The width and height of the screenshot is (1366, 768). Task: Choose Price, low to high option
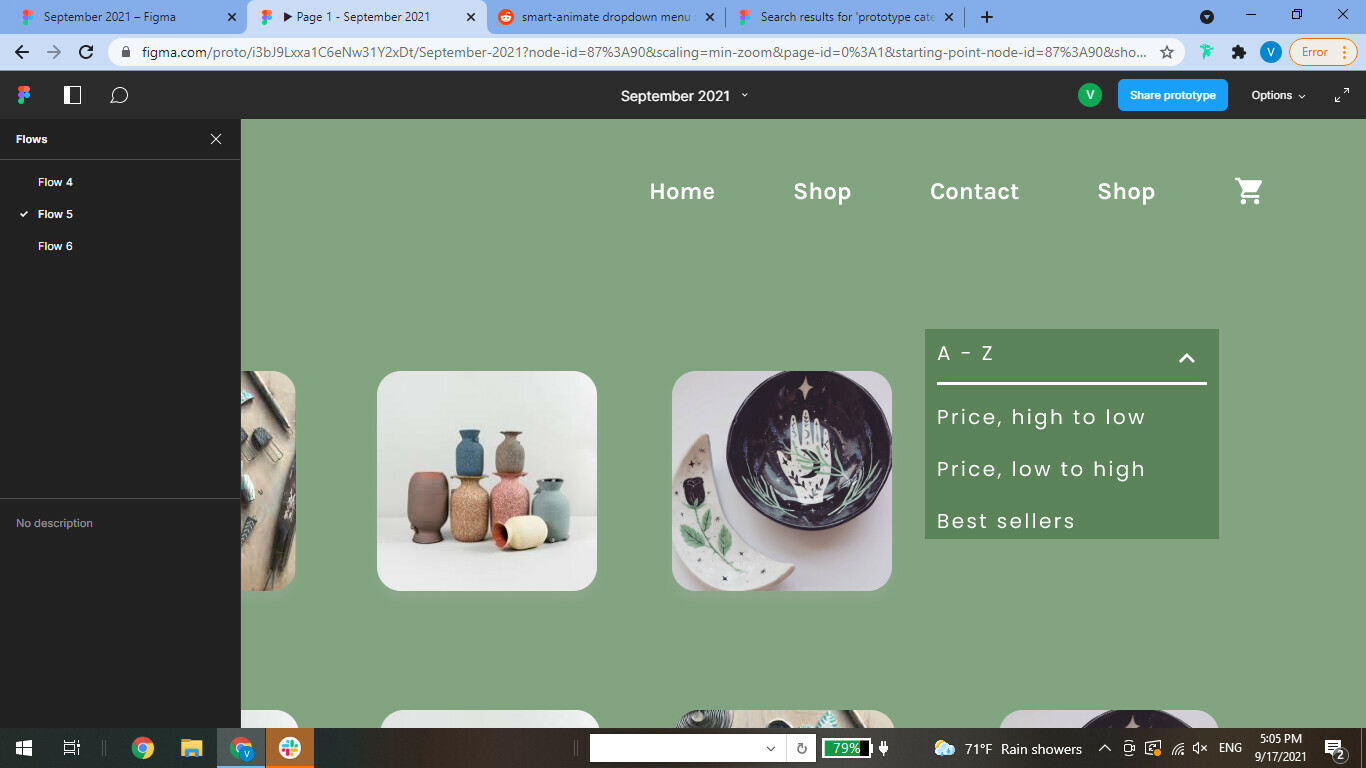[x=1040, y=470]
